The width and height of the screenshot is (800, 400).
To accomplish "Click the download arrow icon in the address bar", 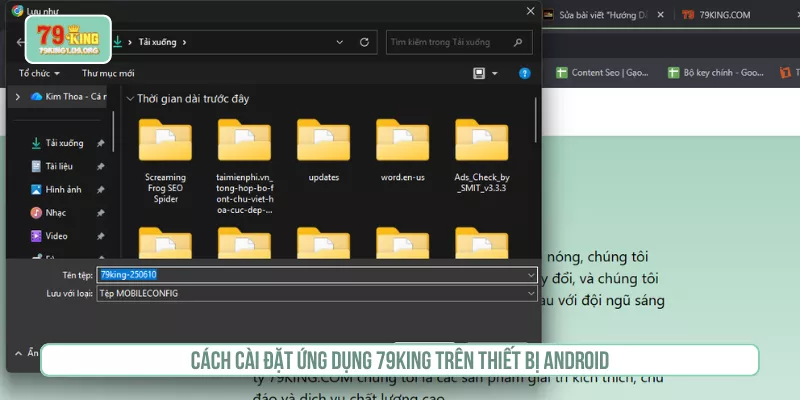I will (x=118, y=42).
